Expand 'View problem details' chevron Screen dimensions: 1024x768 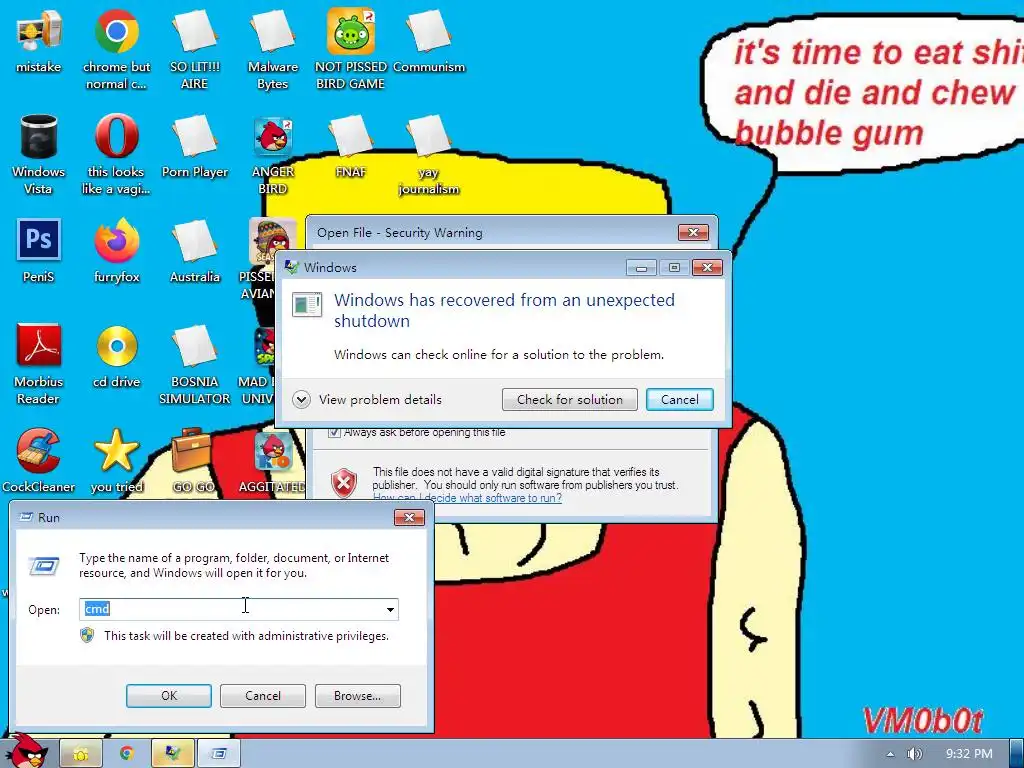(301, 399)
